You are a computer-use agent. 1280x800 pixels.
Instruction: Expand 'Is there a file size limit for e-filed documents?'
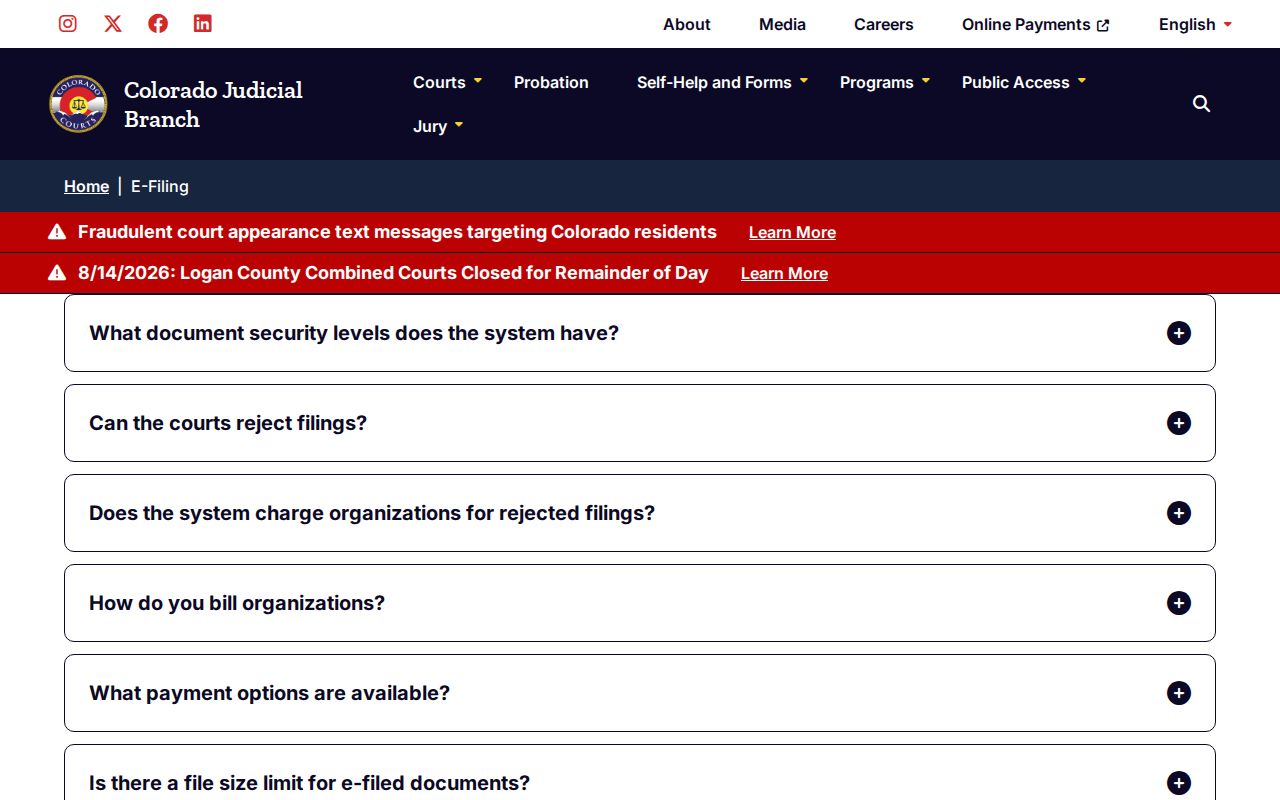coord(640,772)
